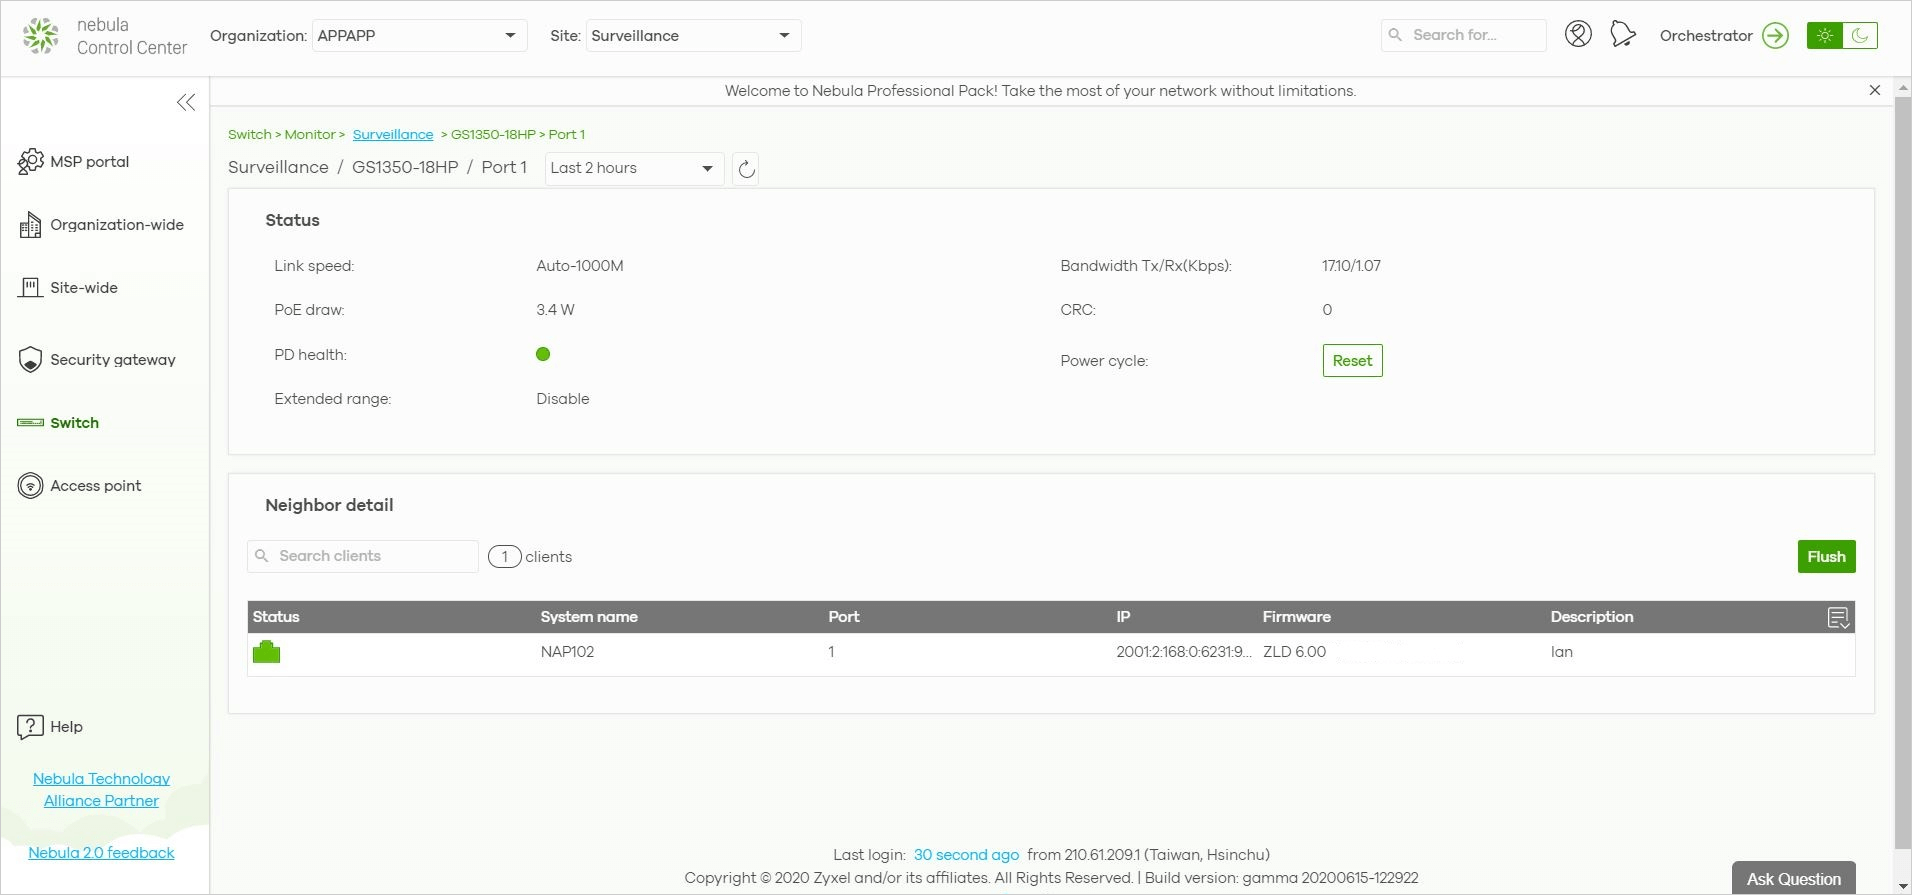Open the Organization dropdown showing APPAPP
Screen dimensions: 1912x895
tap(419, 36)
